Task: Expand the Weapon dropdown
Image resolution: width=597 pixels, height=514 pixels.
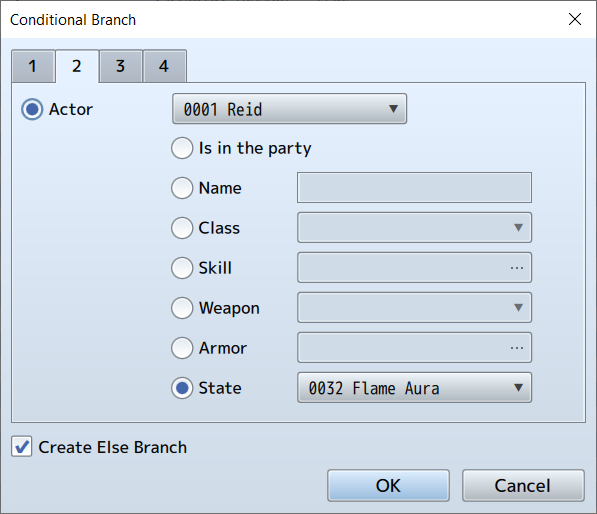Action: point(414,308)
